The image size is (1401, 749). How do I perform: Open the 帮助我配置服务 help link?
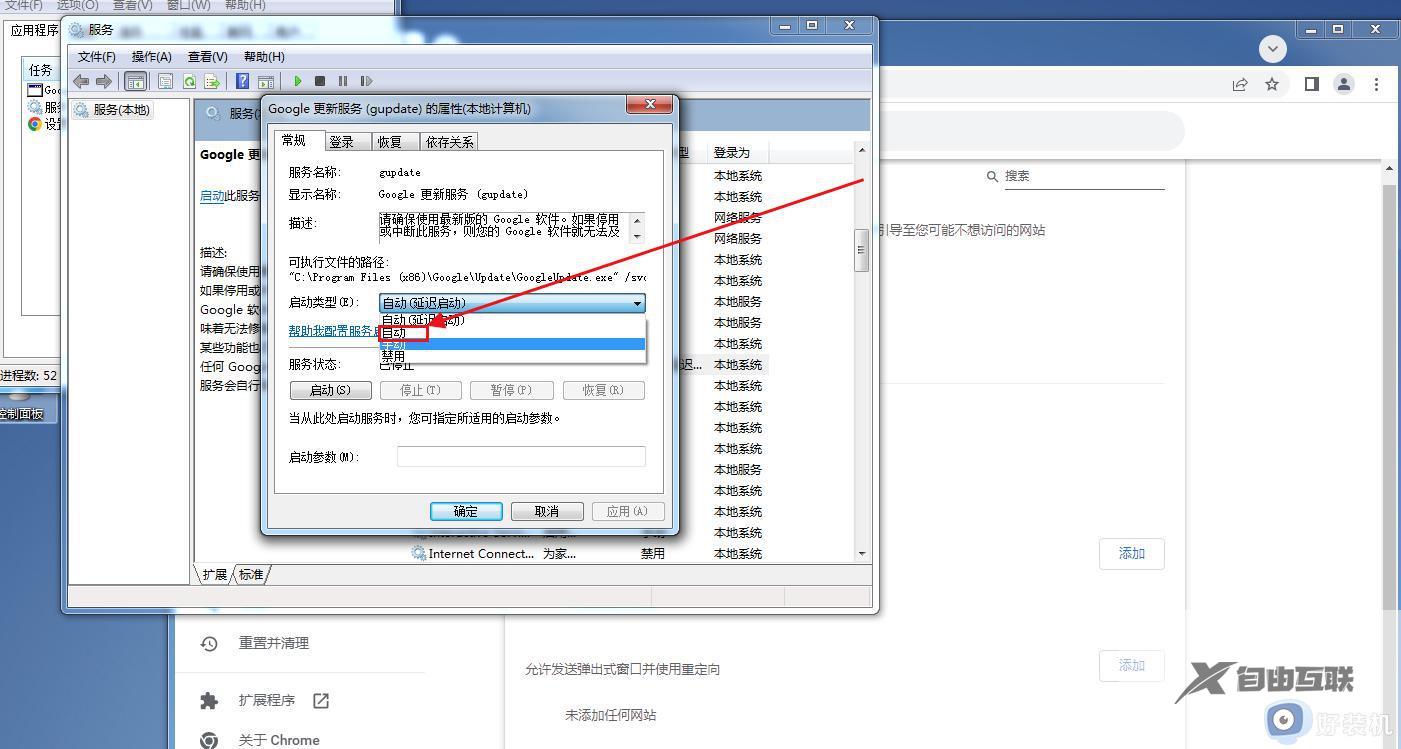[x=333, y=331]
